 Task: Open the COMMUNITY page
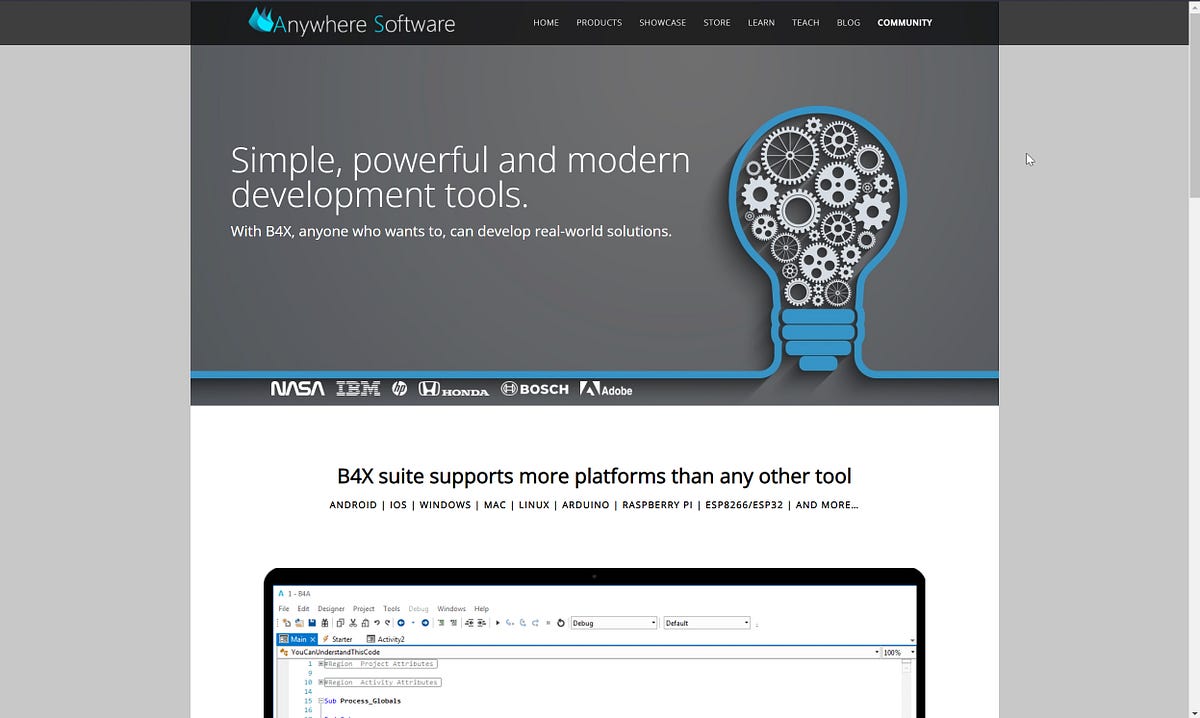point(905,22)
